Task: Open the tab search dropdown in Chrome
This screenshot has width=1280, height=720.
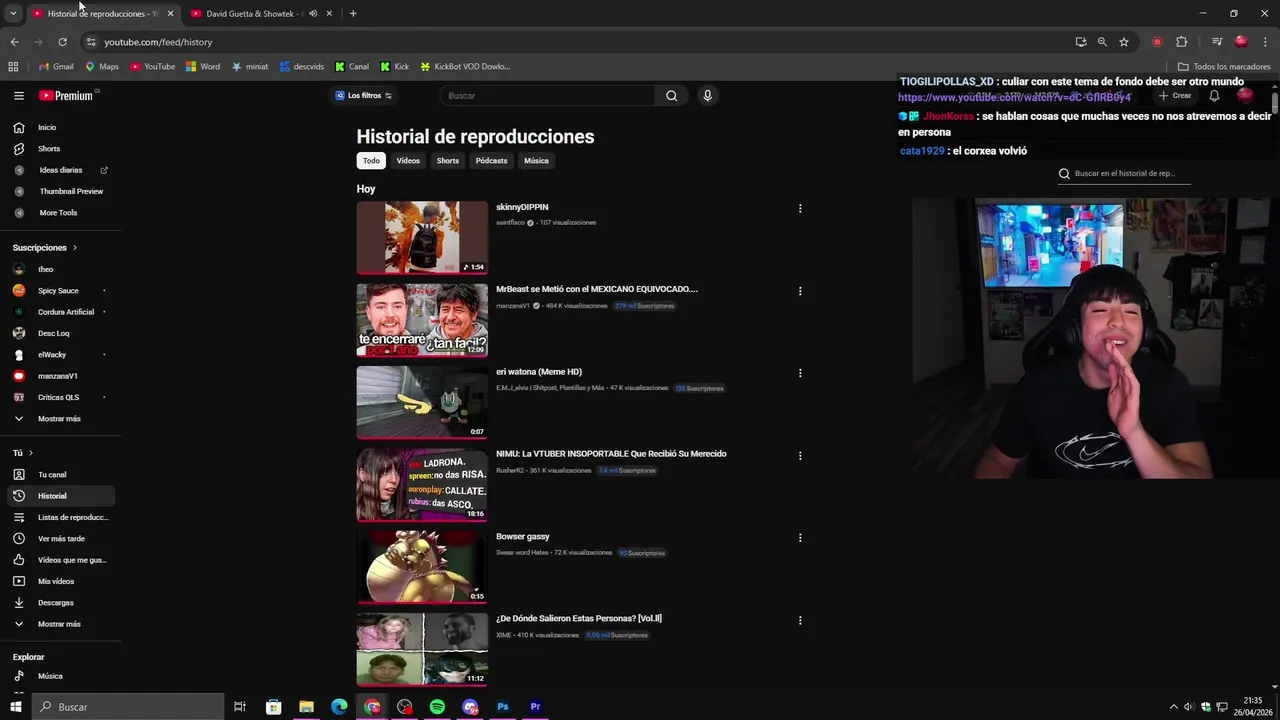Action: coord(13,14)
